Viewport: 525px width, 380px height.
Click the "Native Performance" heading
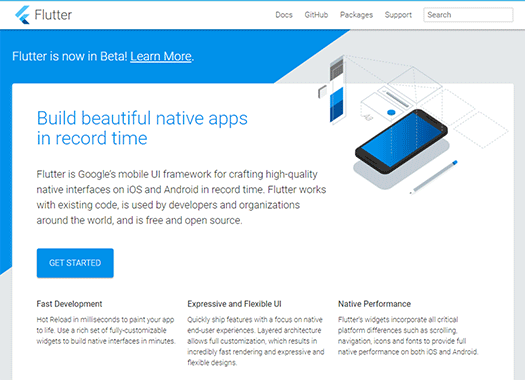[x=374, y=304]
